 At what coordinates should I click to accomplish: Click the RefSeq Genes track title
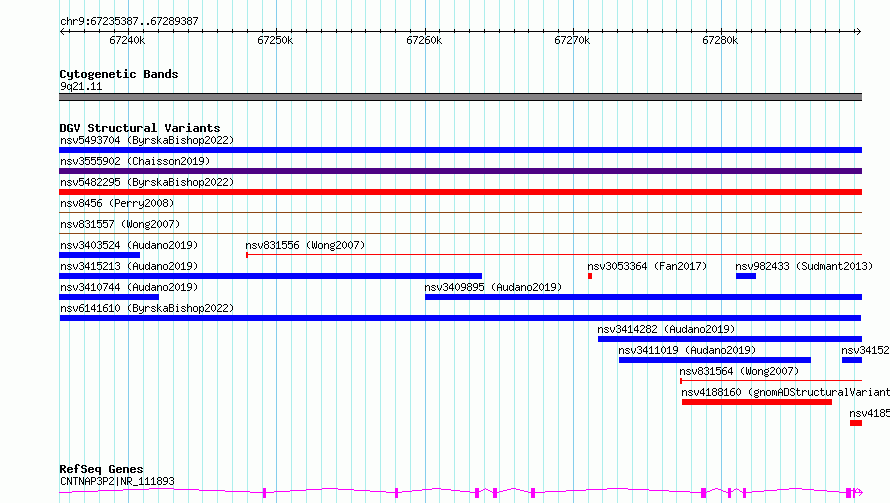click(101, 469)
